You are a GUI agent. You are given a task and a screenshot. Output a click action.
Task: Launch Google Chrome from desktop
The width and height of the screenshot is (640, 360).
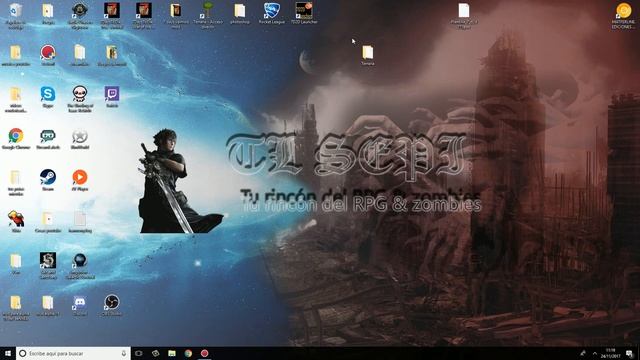(16, 136)
